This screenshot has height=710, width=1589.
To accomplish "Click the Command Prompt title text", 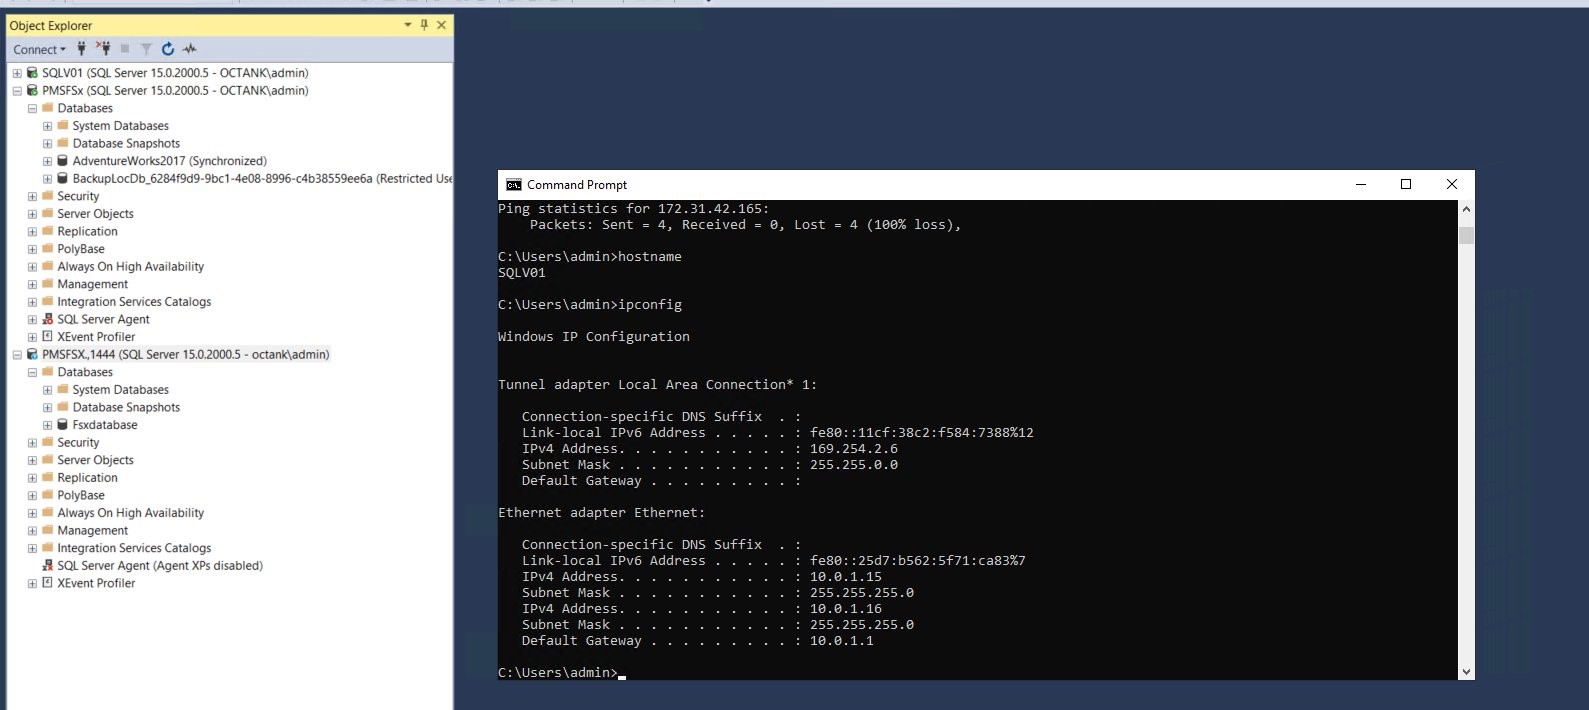I will tap(577, 185).
